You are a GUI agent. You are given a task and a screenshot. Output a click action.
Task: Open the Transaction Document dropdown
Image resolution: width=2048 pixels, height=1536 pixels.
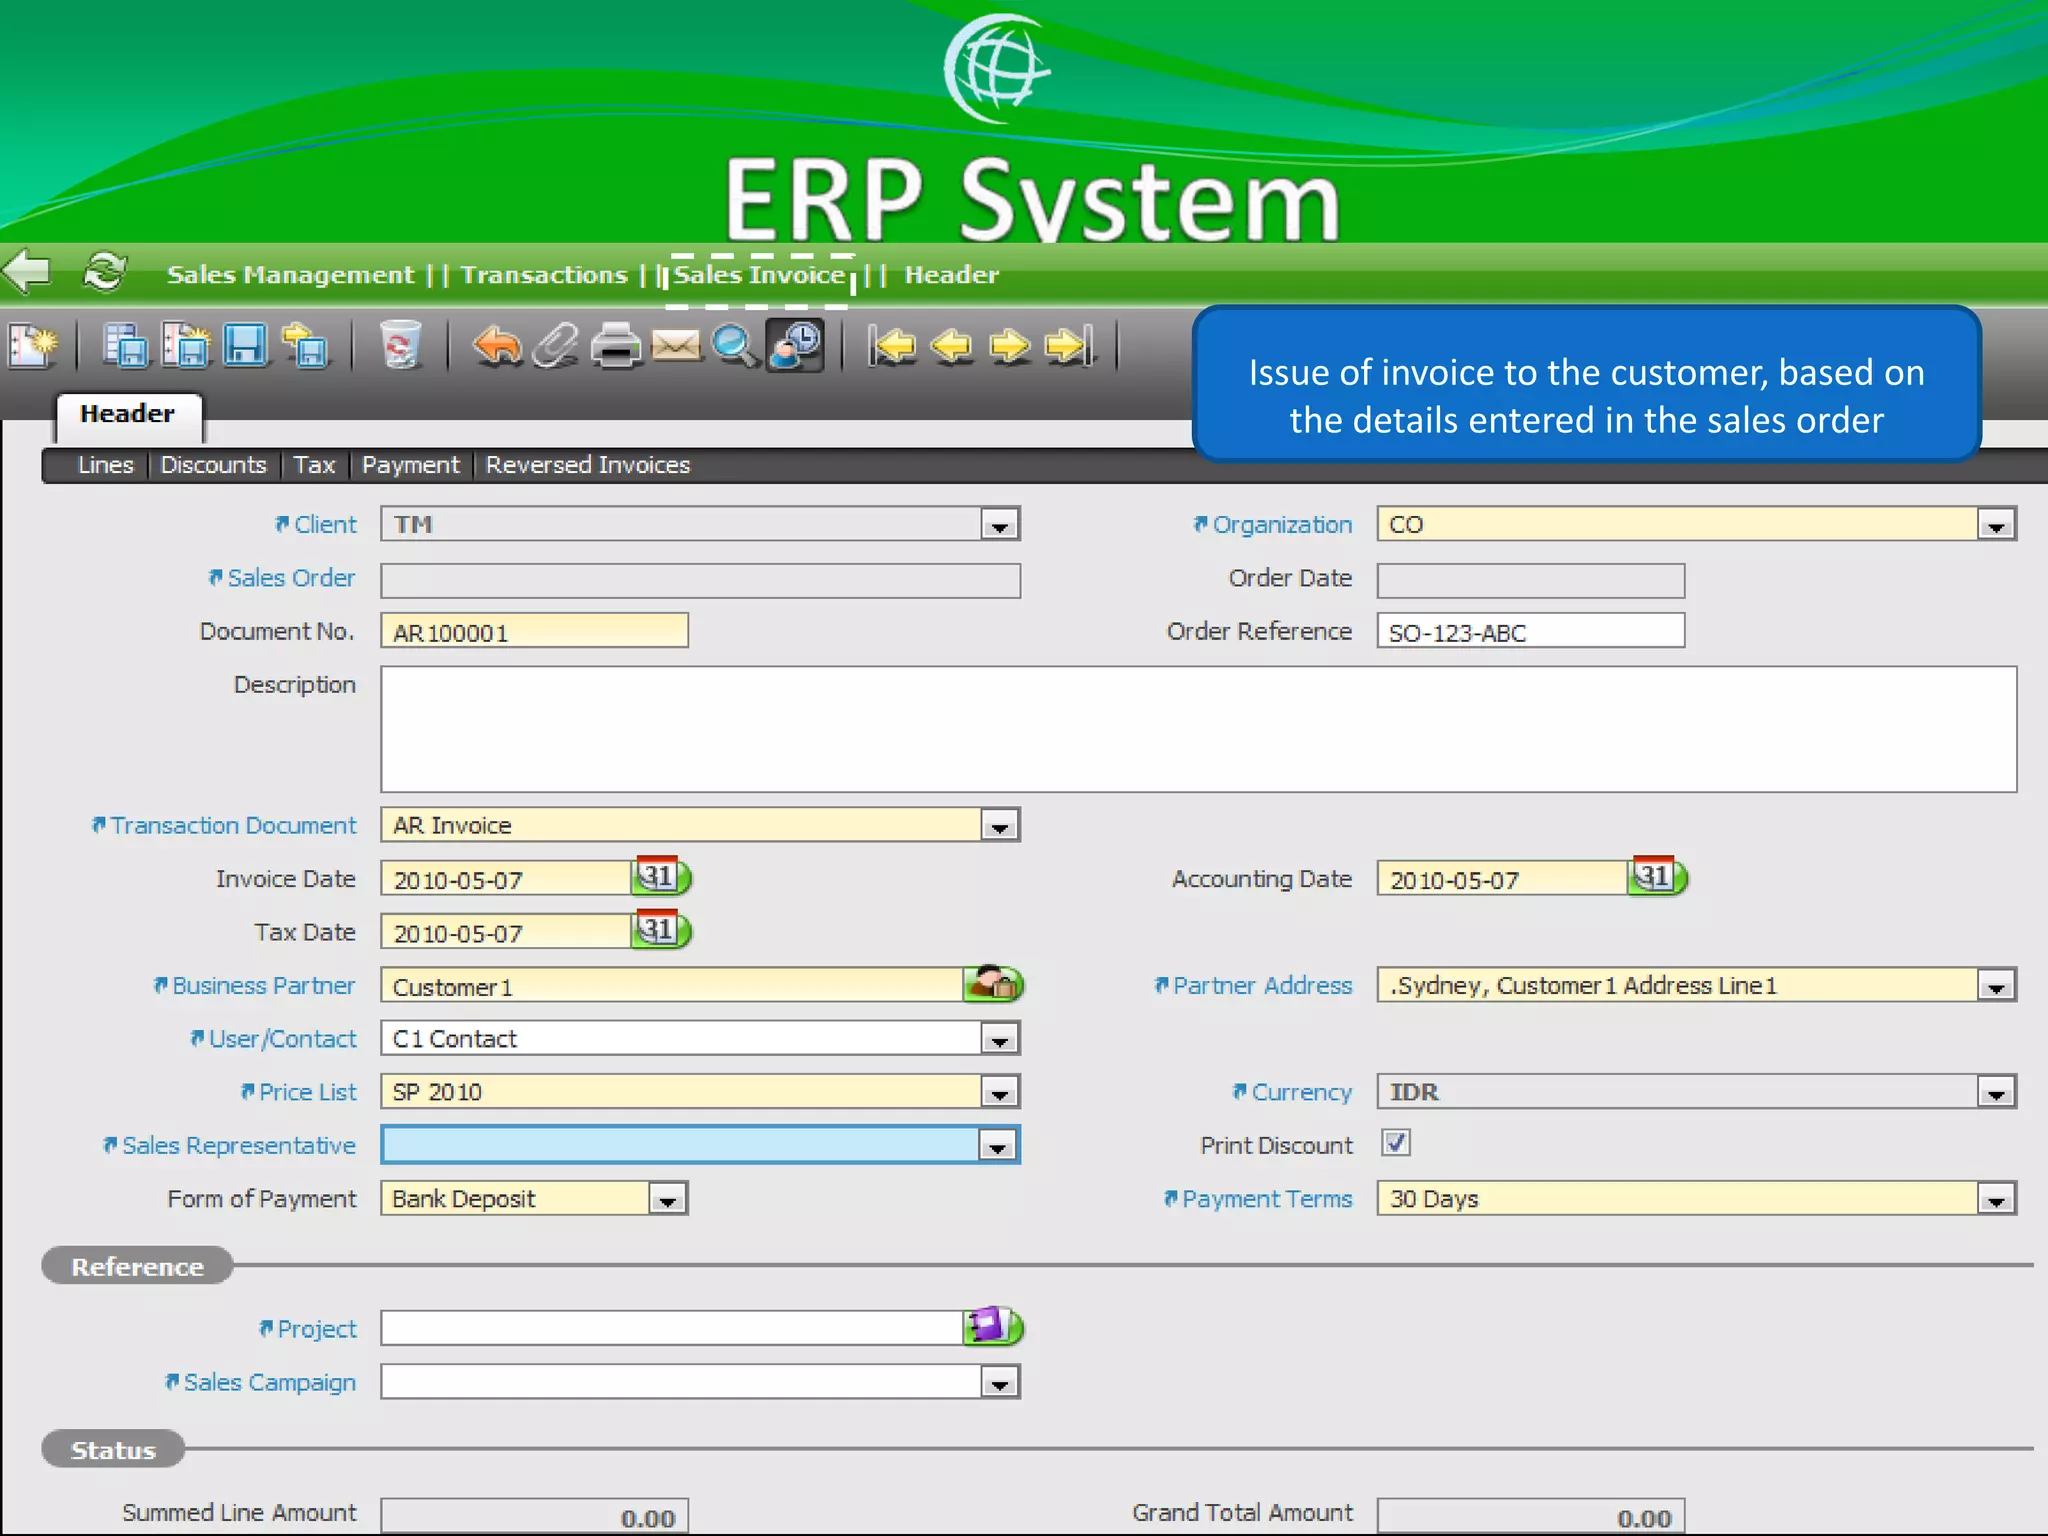(999, 825)
